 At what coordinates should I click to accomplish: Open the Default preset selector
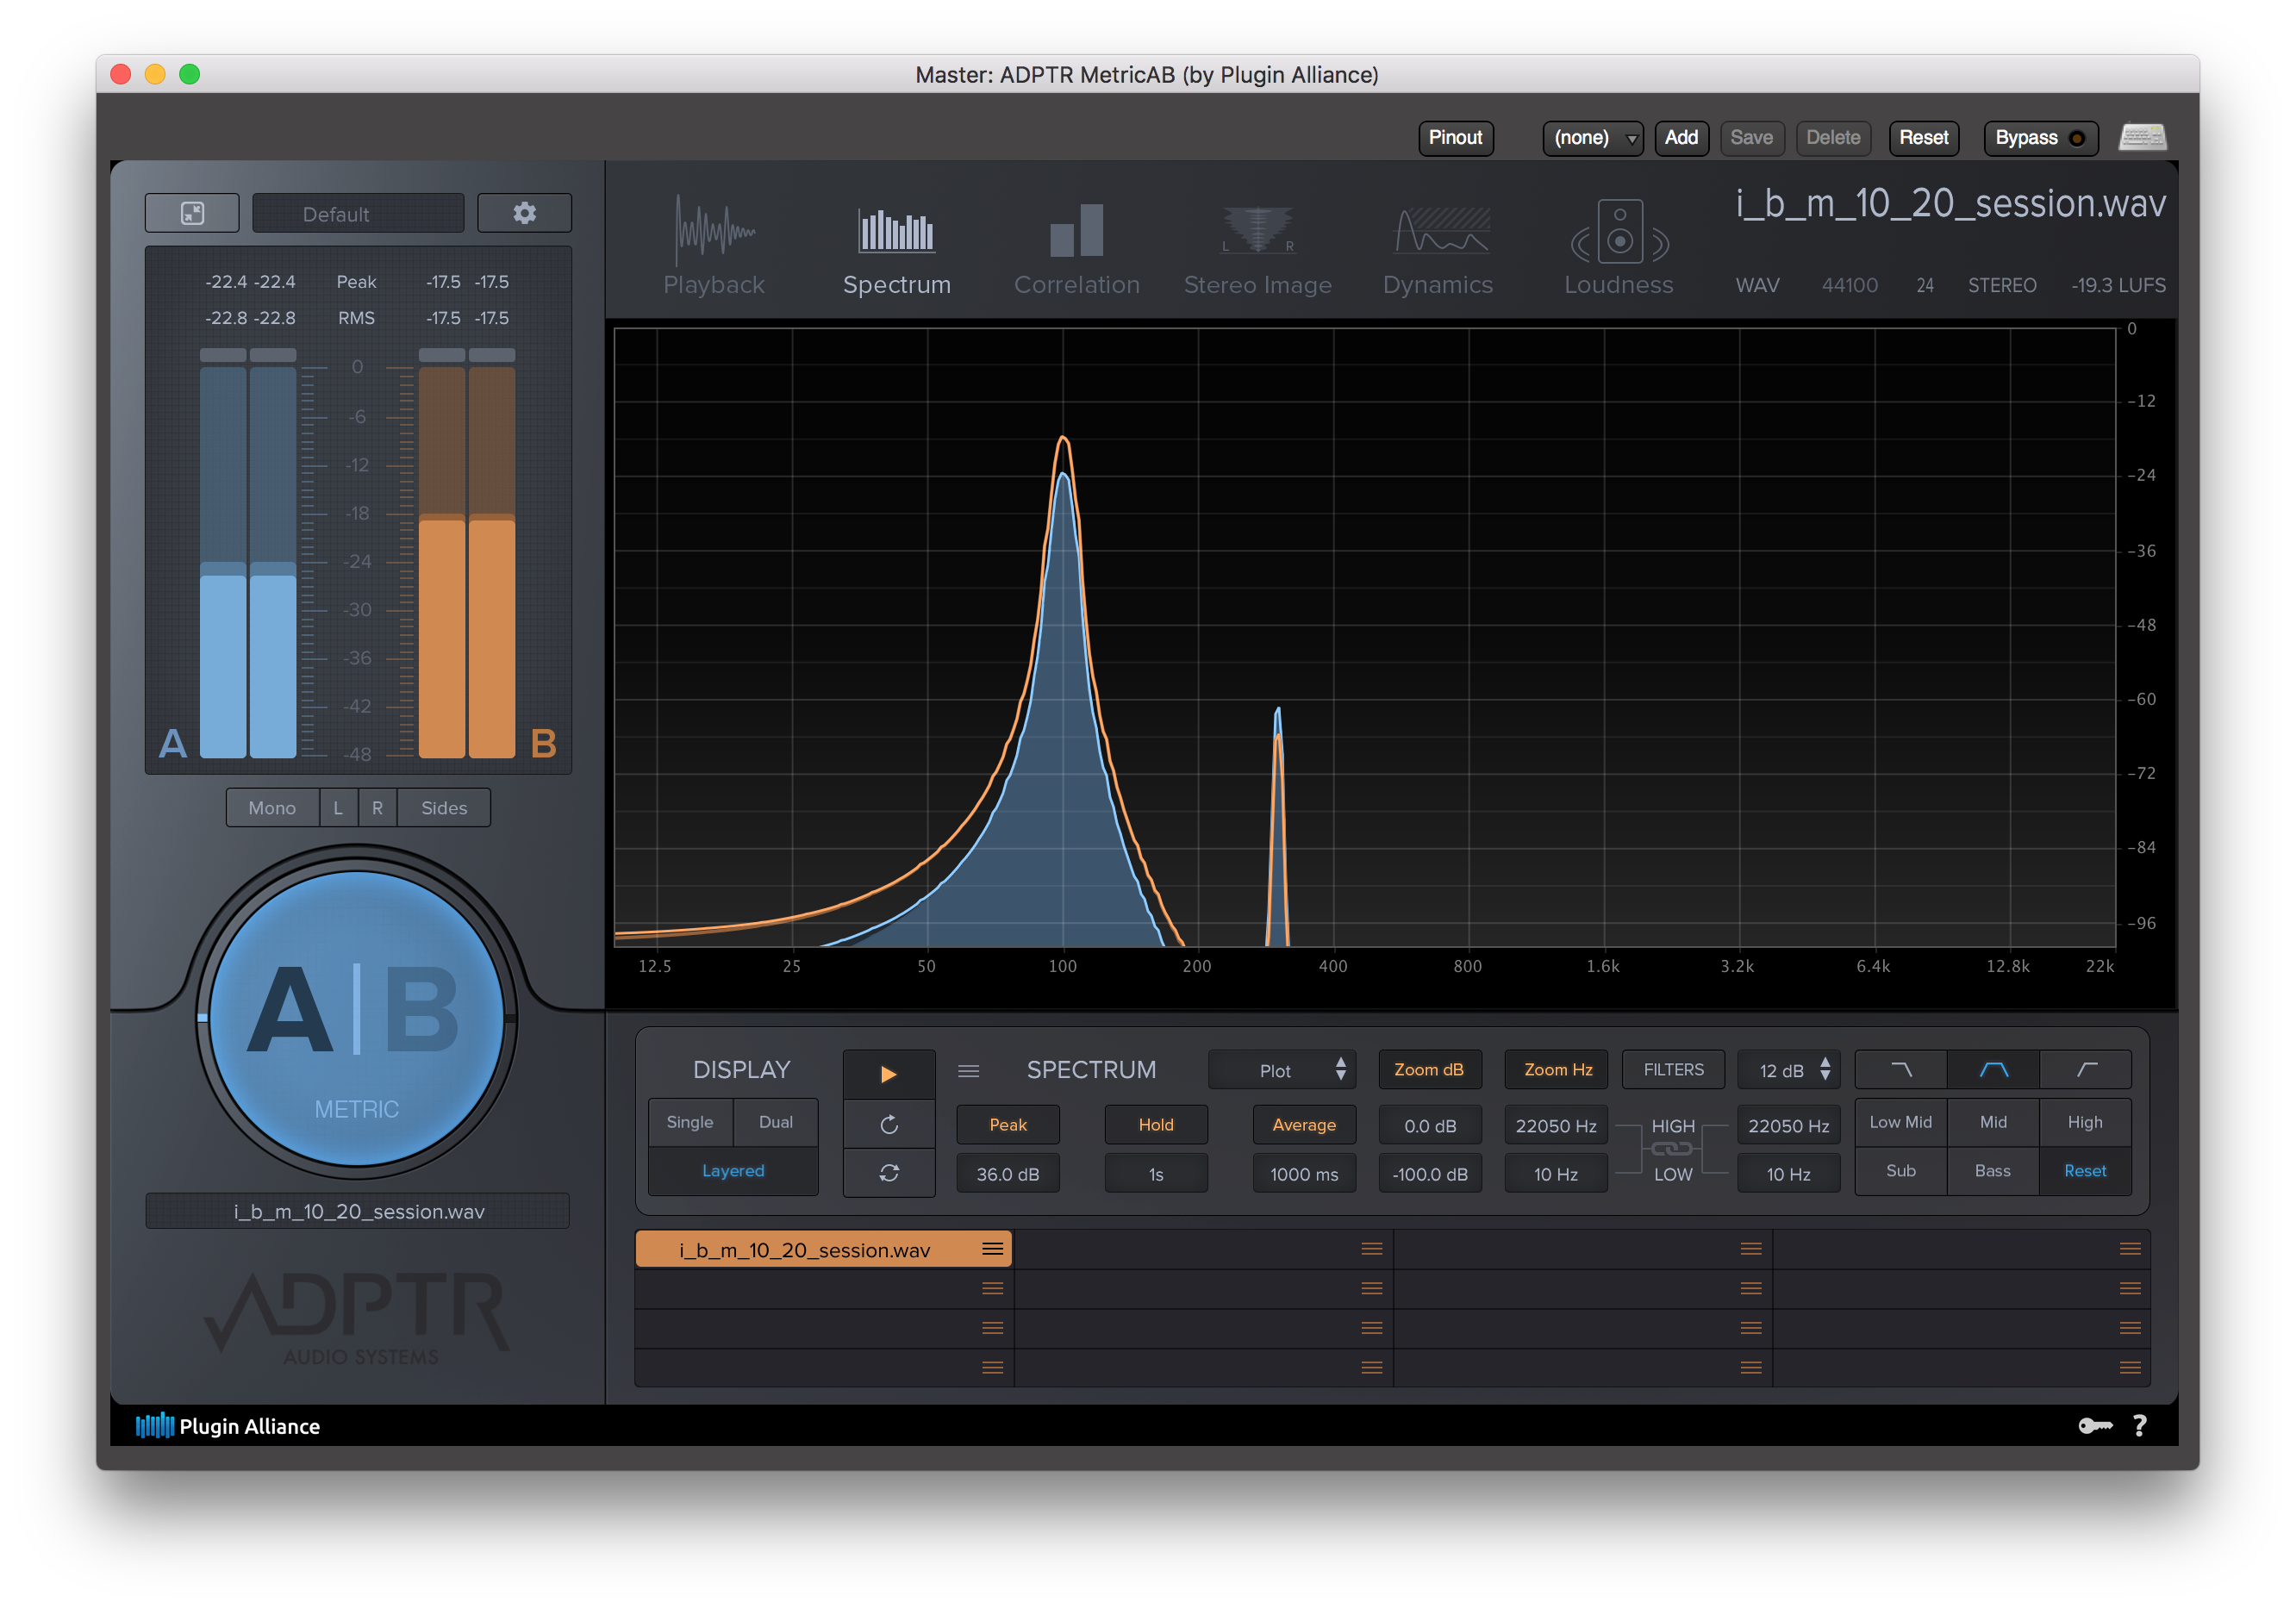pos(358,213)
